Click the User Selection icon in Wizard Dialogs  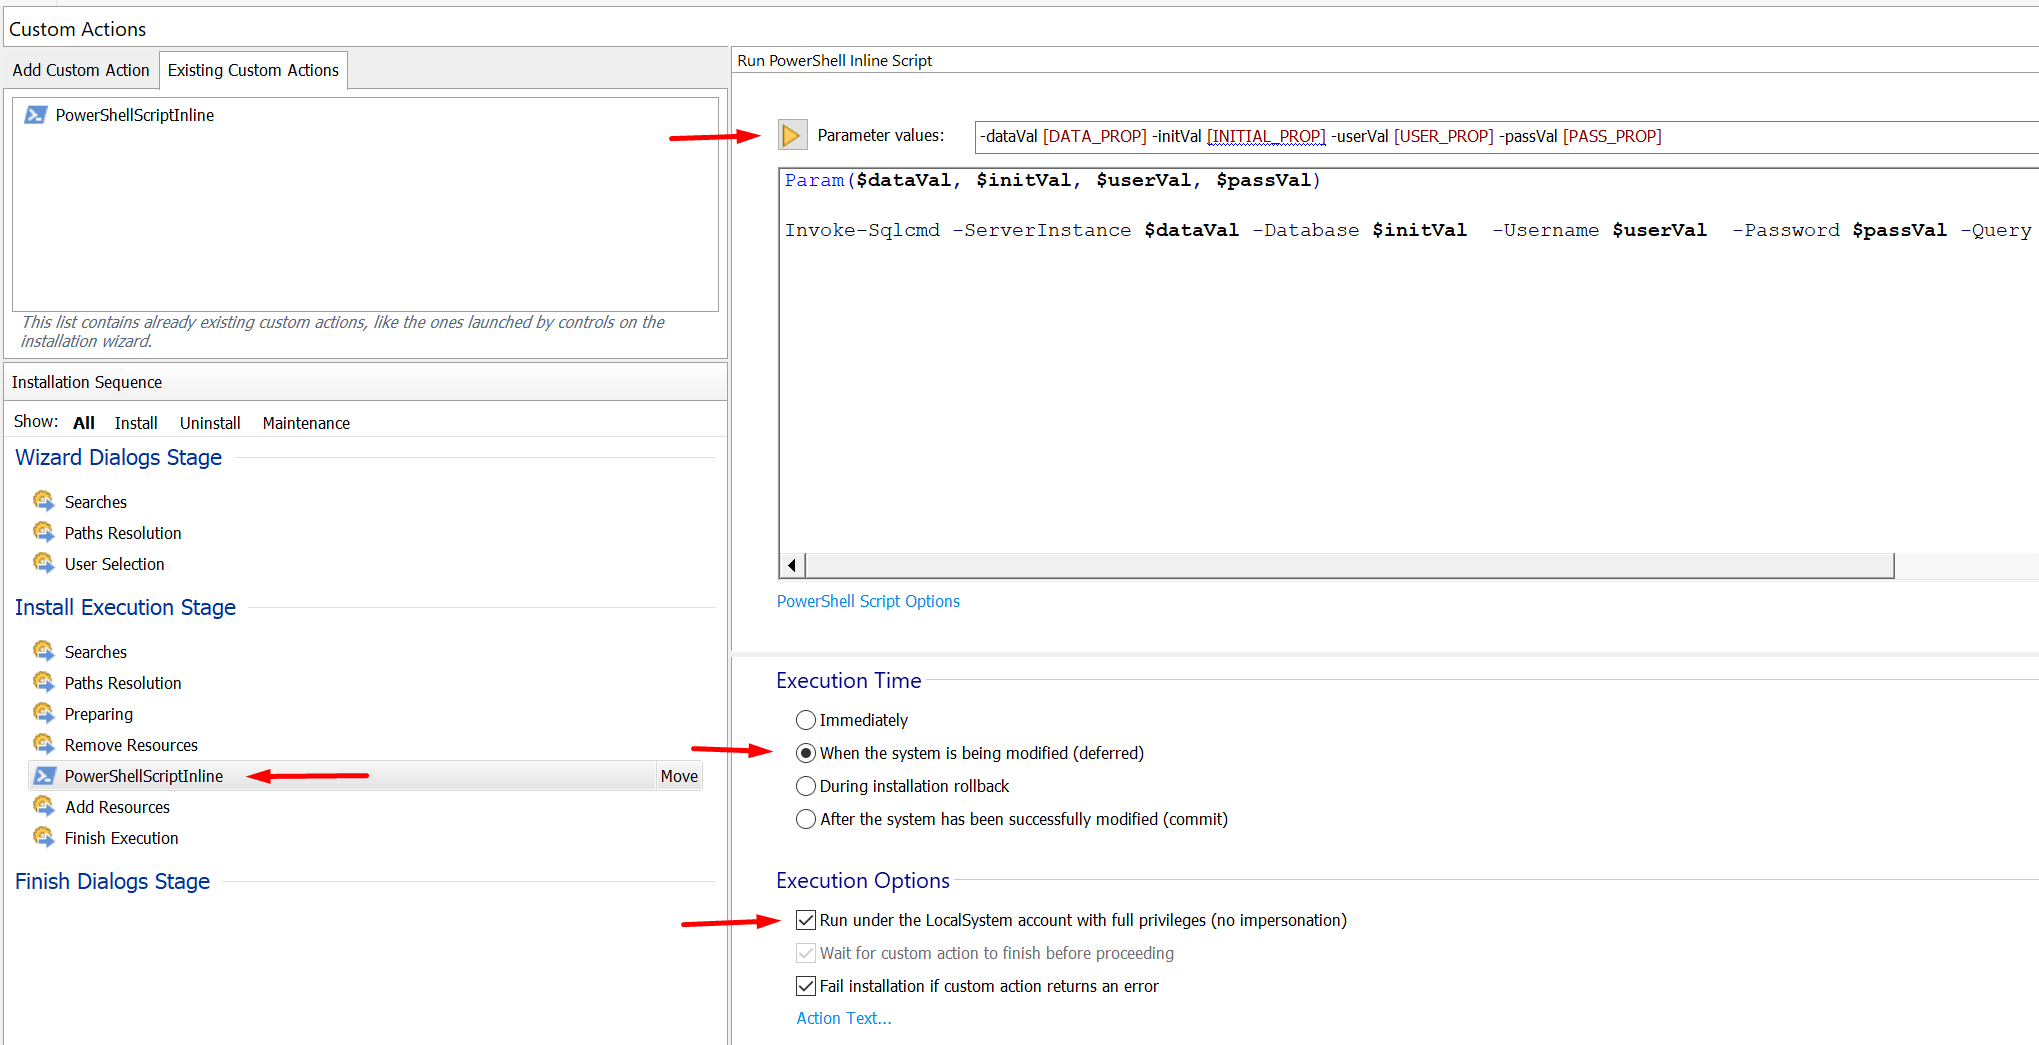[43, 563]
